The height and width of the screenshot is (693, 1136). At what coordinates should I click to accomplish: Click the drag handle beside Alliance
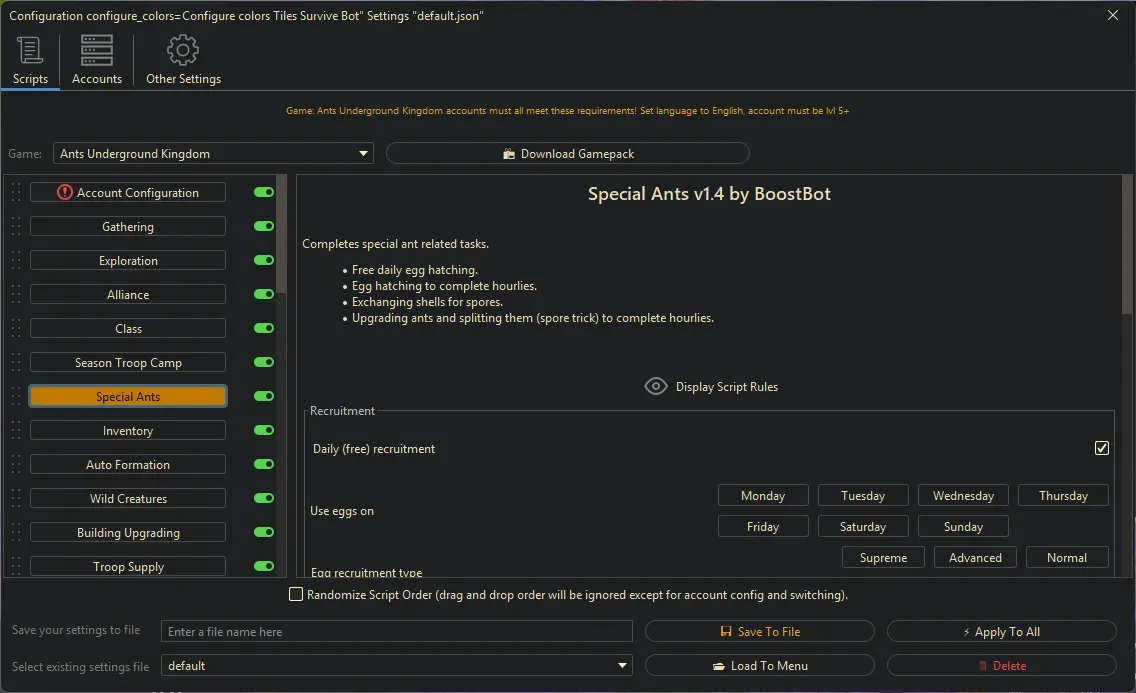coord(15,295)
